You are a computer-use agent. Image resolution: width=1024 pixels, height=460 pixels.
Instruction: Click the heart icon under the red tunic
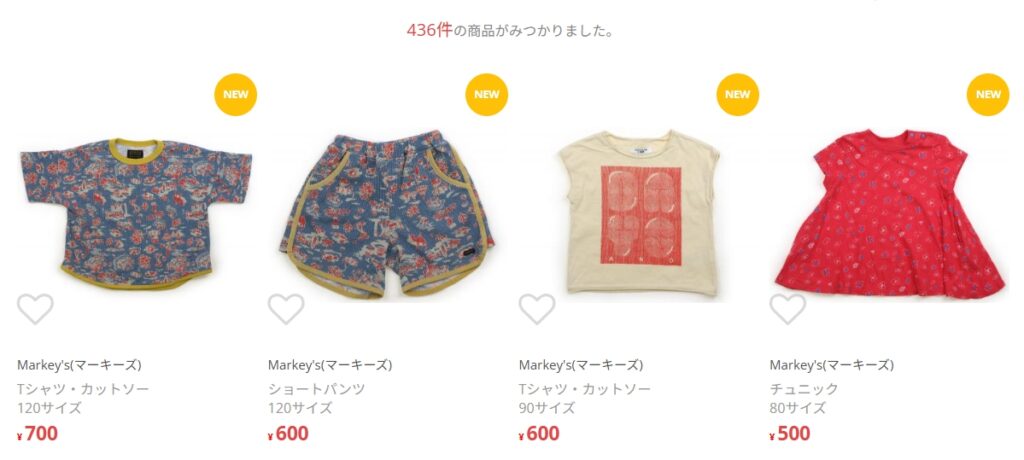pyautogui.click(x=788, y=309)
